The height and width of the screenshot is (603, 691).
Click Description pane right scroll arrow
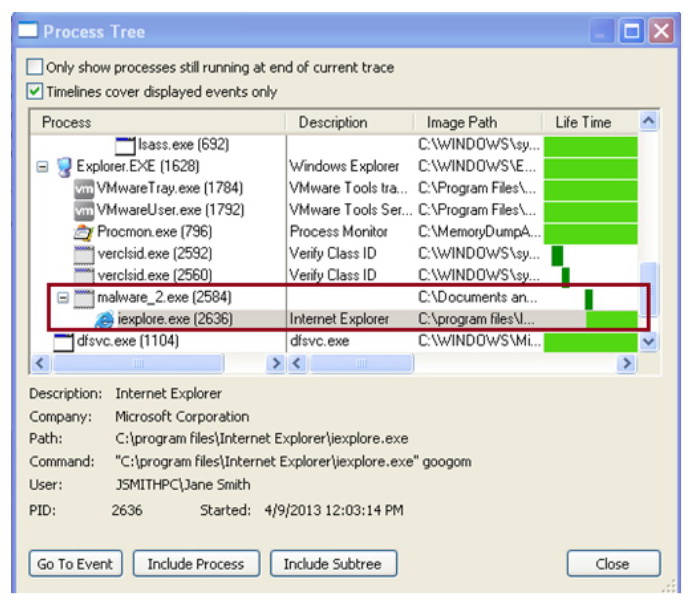(x=626, y=364)
